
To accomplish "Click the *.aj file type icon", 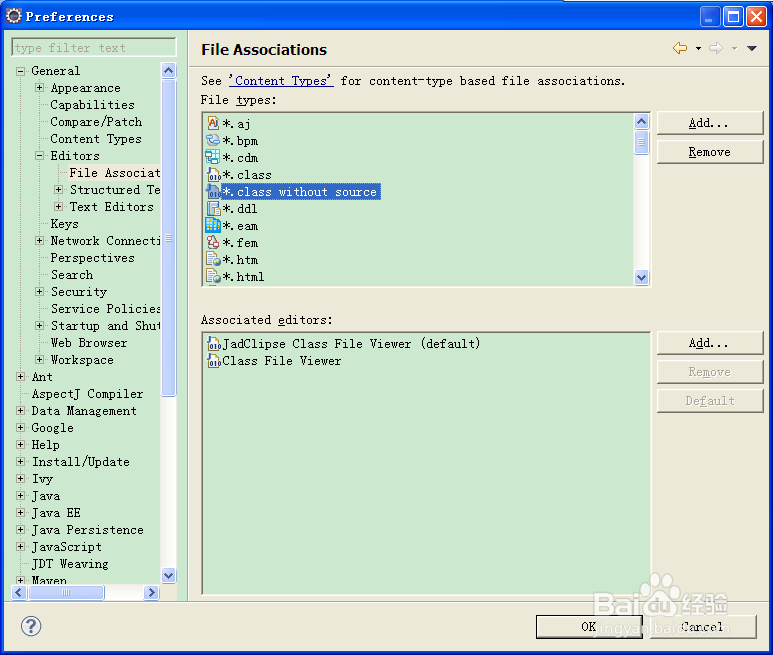I will pos(213,123).
